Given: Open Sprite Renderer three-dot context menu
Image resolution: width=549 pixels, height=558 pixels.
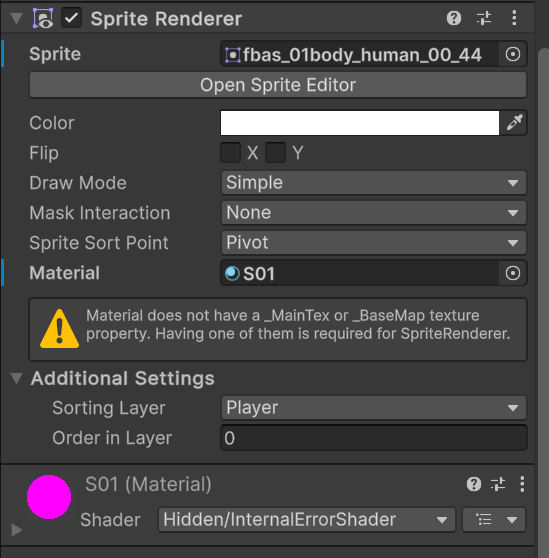Looking at the screenshot, I should [x=514, y=18].
